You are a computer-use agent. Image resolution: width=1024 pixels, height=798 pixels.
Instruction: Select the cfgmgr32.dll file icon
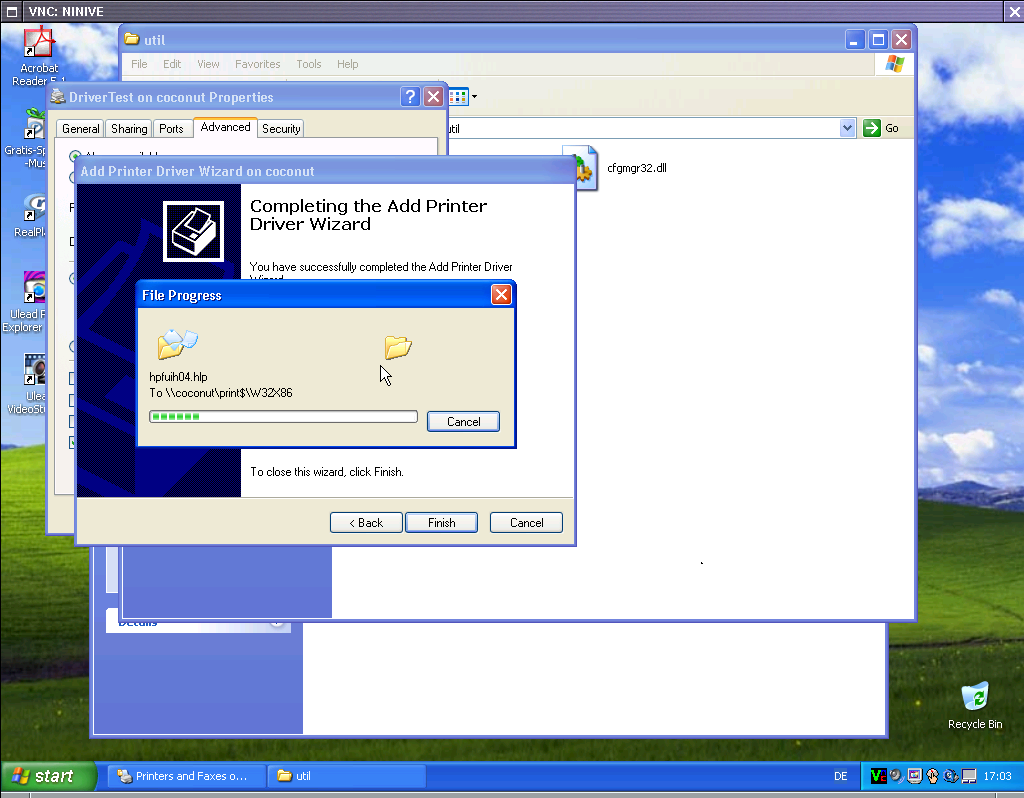click(580, 168)
